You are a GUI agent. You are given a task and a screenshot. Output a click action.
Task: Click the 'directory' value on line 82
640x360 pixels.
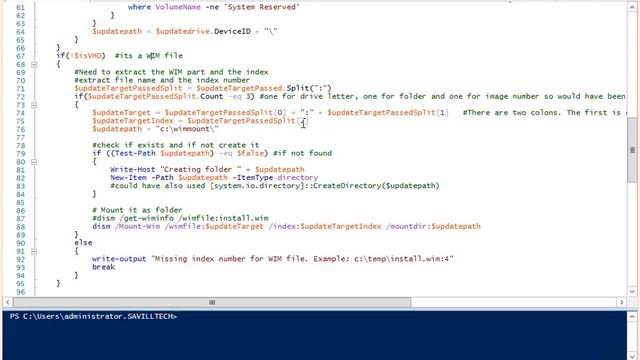298,178
